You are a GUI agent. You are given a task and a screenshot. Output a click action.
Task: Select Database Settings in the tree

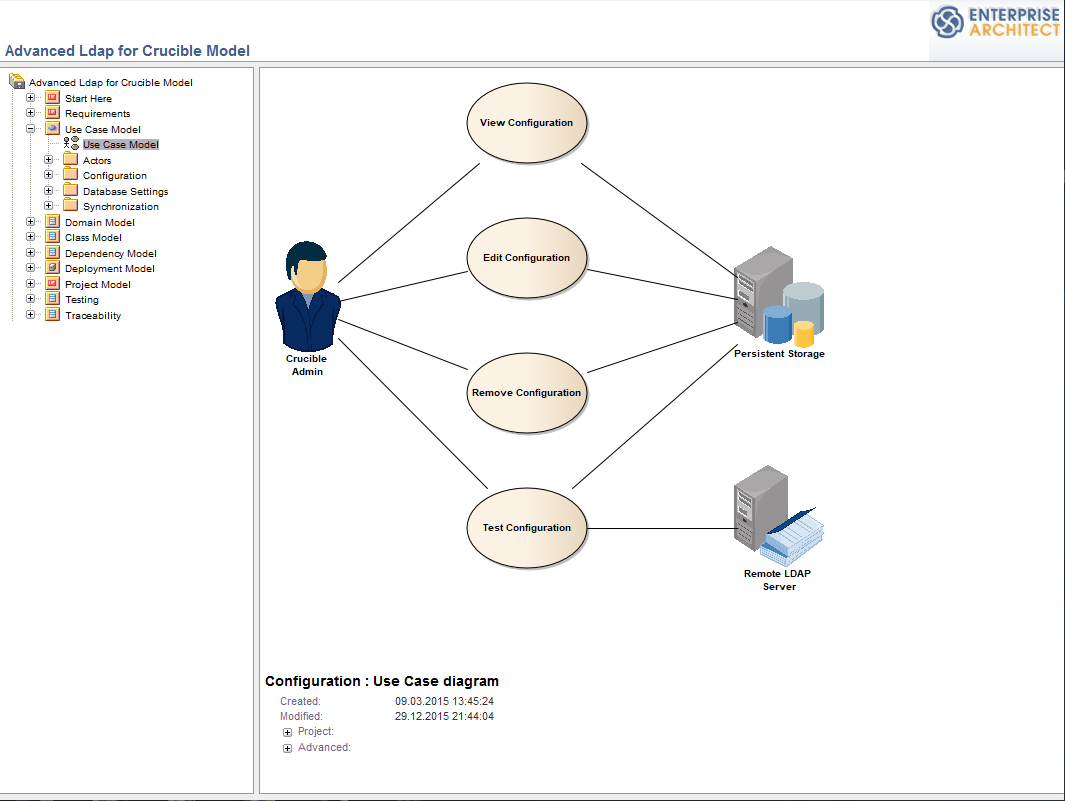tap(125, 191)
